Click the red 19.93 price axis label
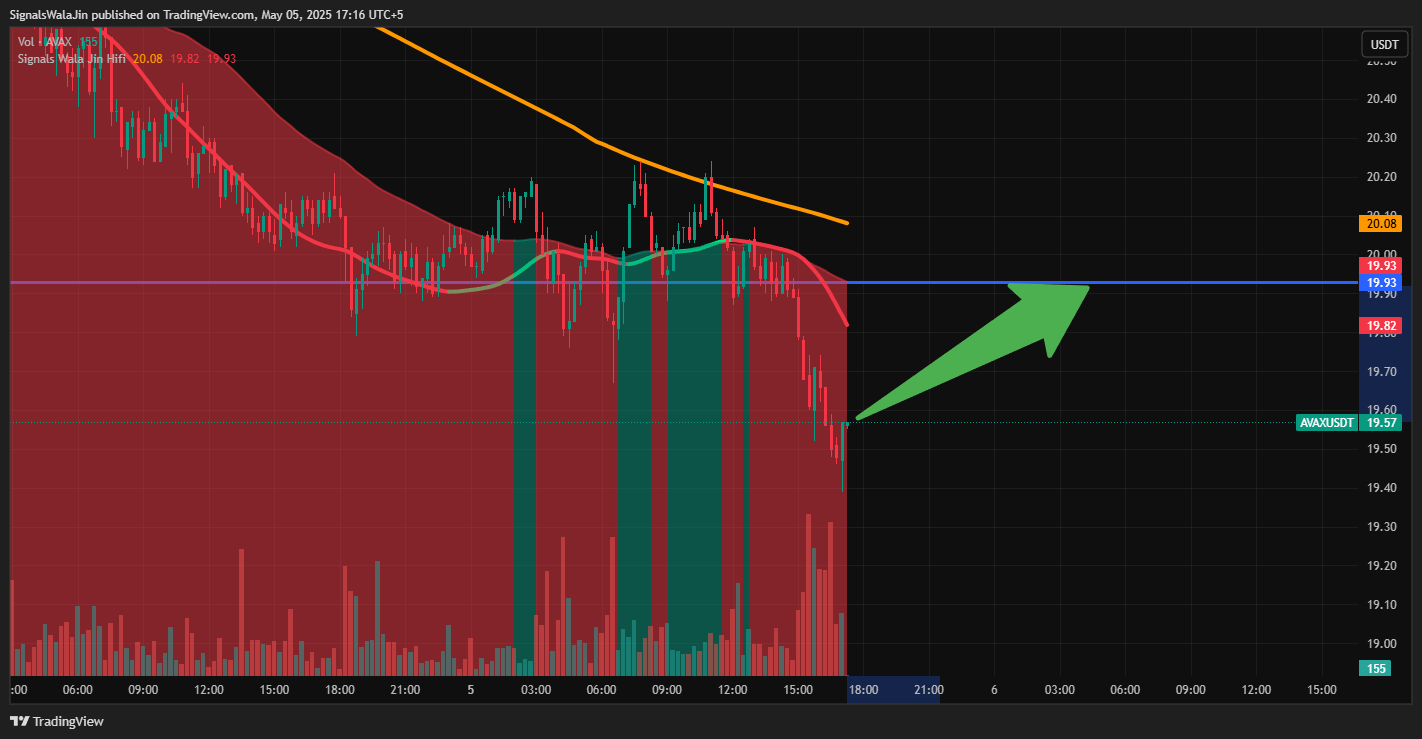This screenshot has width=1422, height=739. [1381, 266]
